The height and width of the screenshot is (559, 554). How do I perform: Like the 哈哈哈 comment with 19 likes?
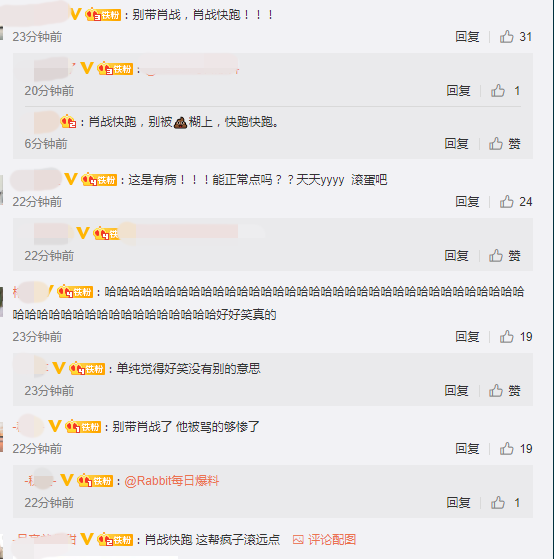(506, 337)
